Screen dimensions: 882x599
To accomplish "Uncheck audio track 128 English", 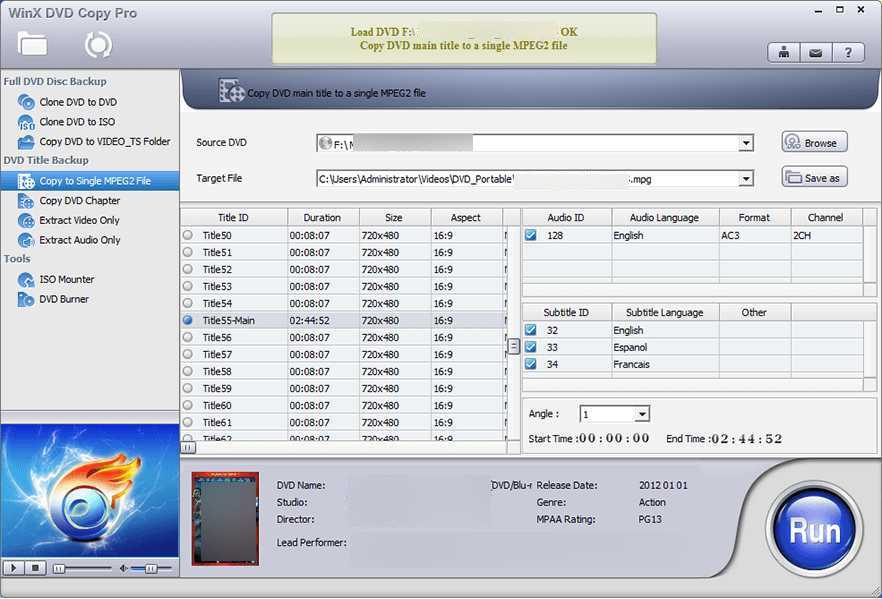I will click(x=531, y=236).
